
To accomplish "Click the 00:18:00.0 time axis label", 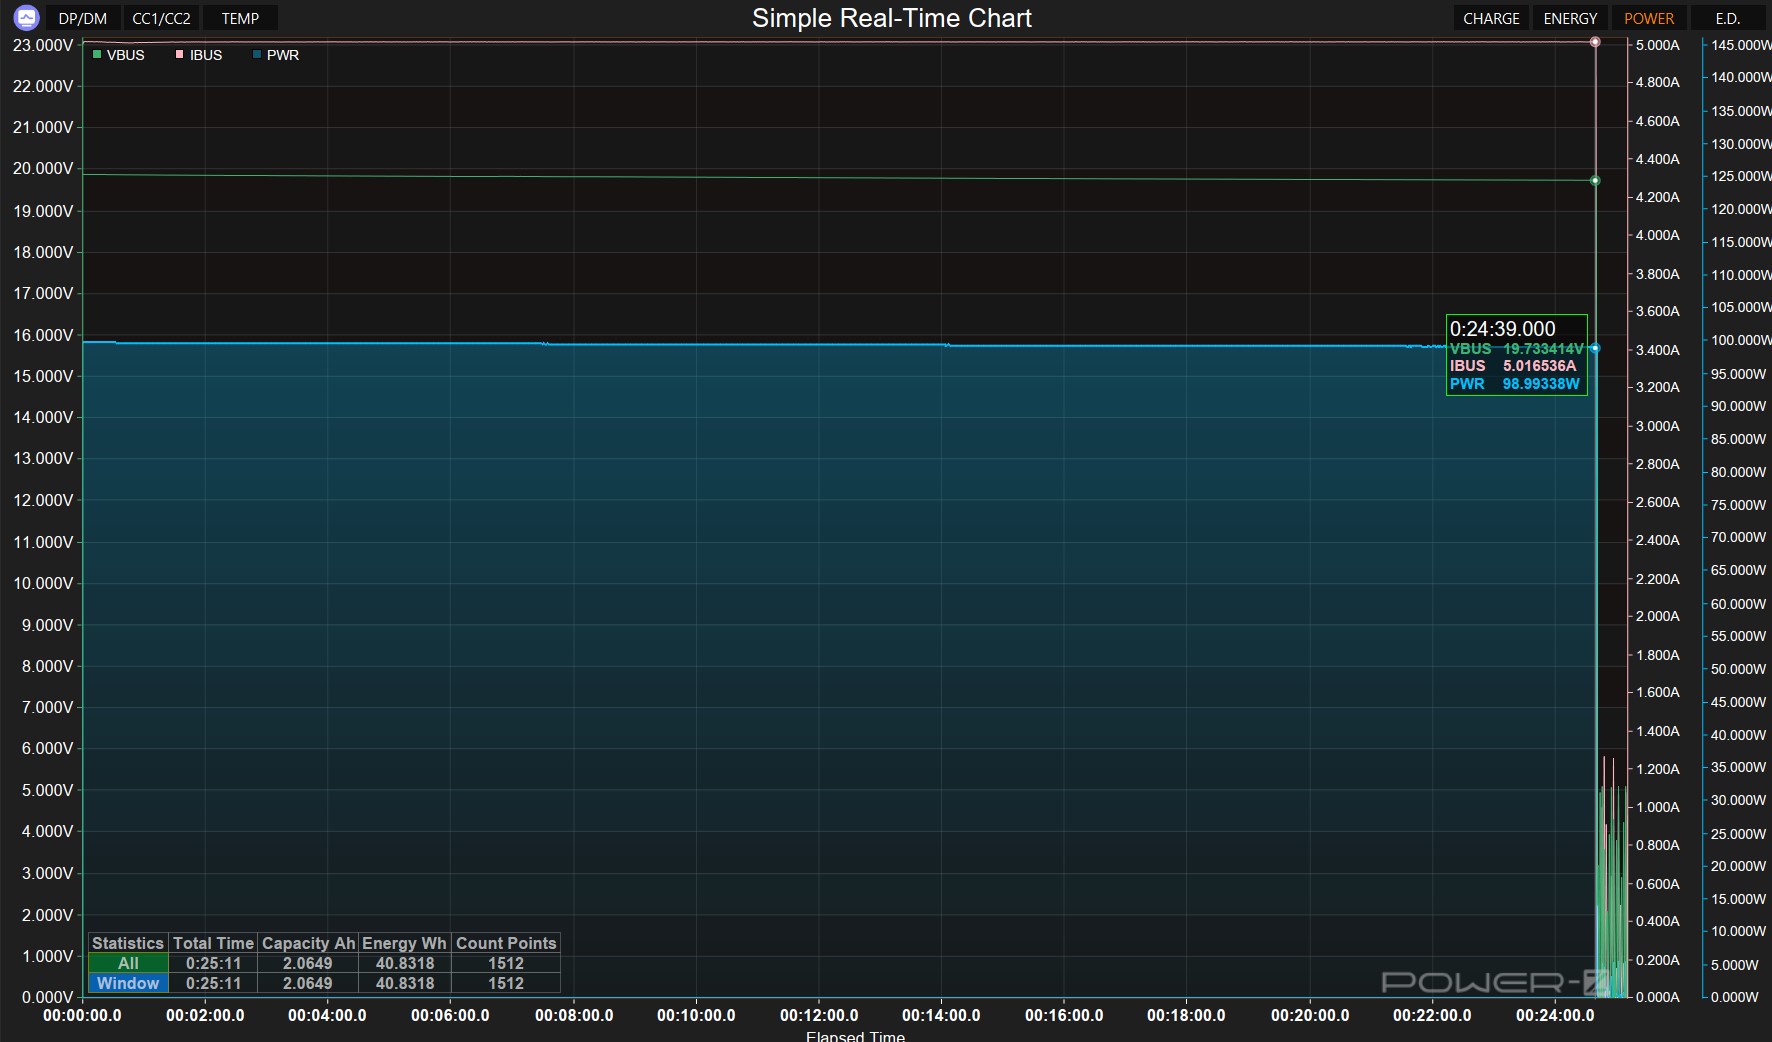I will click(1186, 1015).
